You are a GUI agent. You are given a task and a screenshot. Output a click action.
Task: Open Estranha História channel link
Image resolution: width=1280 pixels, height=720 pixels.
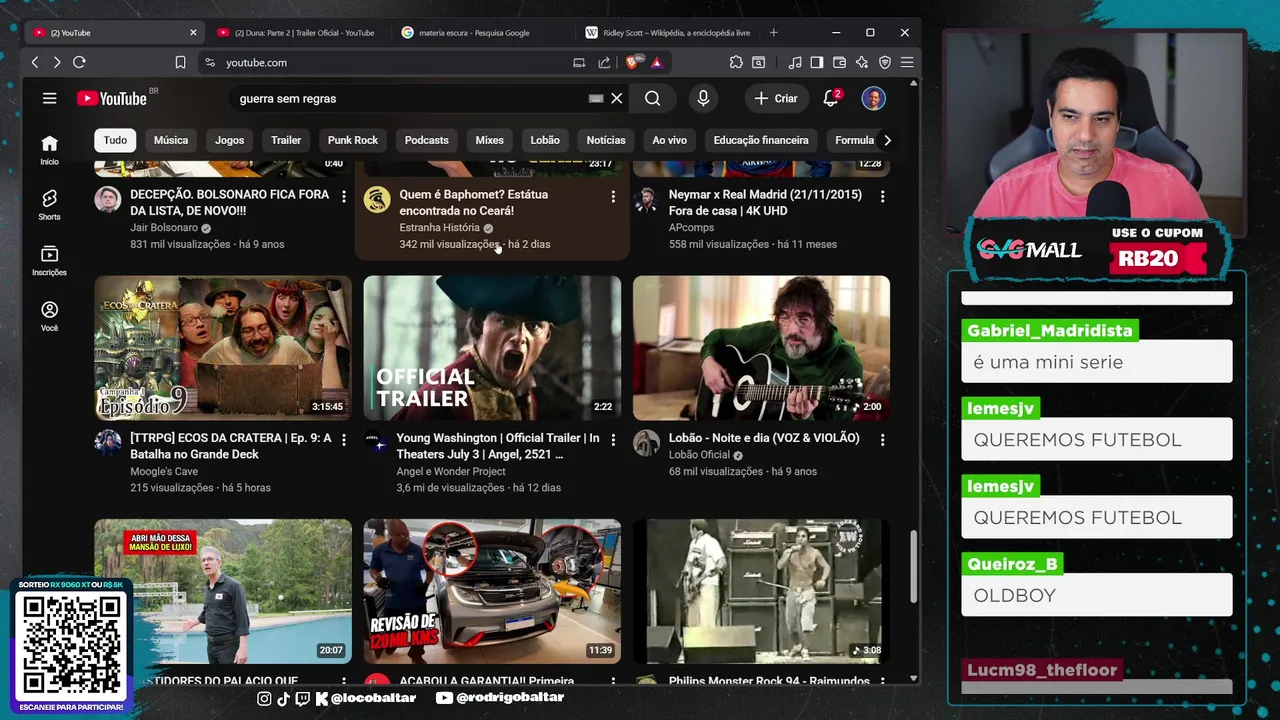coord(439,228)
